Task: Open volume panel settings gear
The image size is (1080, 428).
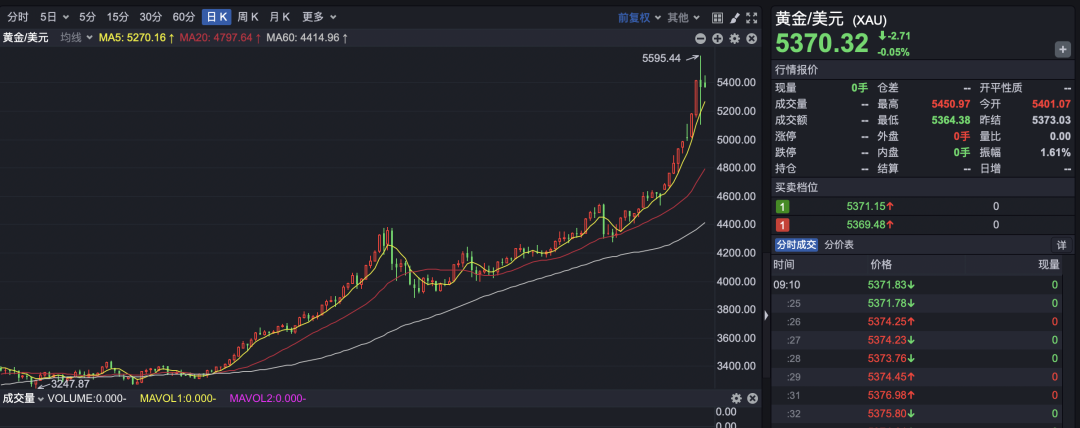Action: [734, 398]
